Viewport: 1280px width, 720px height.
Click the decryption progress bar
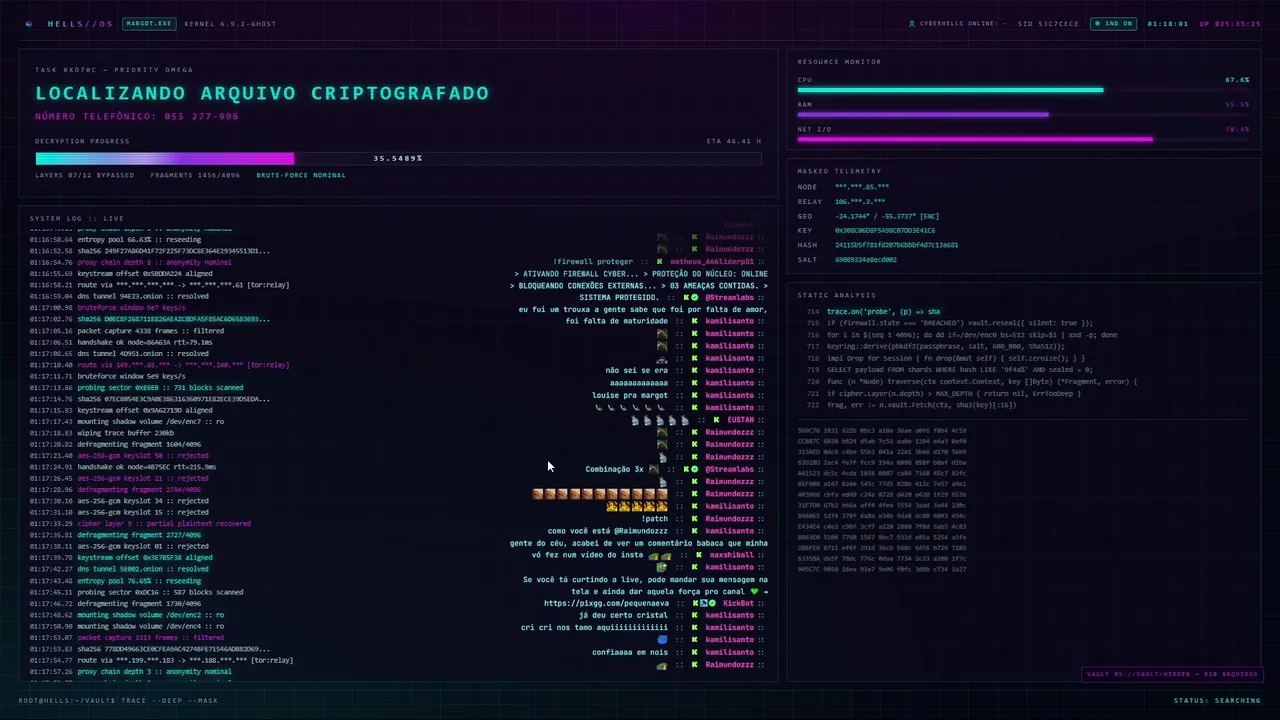coord(398,158)
